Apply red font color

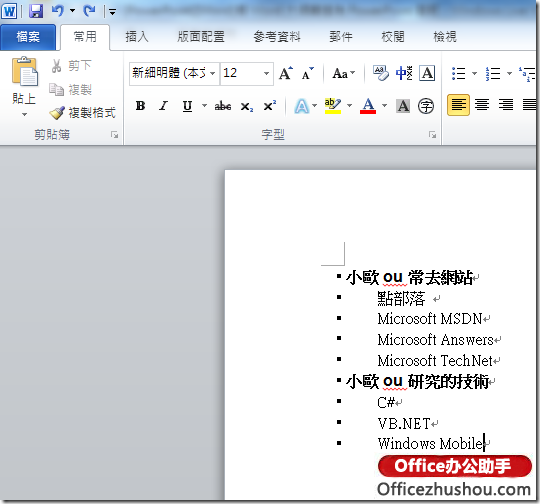pyautogui.click(x=368, y=106)
